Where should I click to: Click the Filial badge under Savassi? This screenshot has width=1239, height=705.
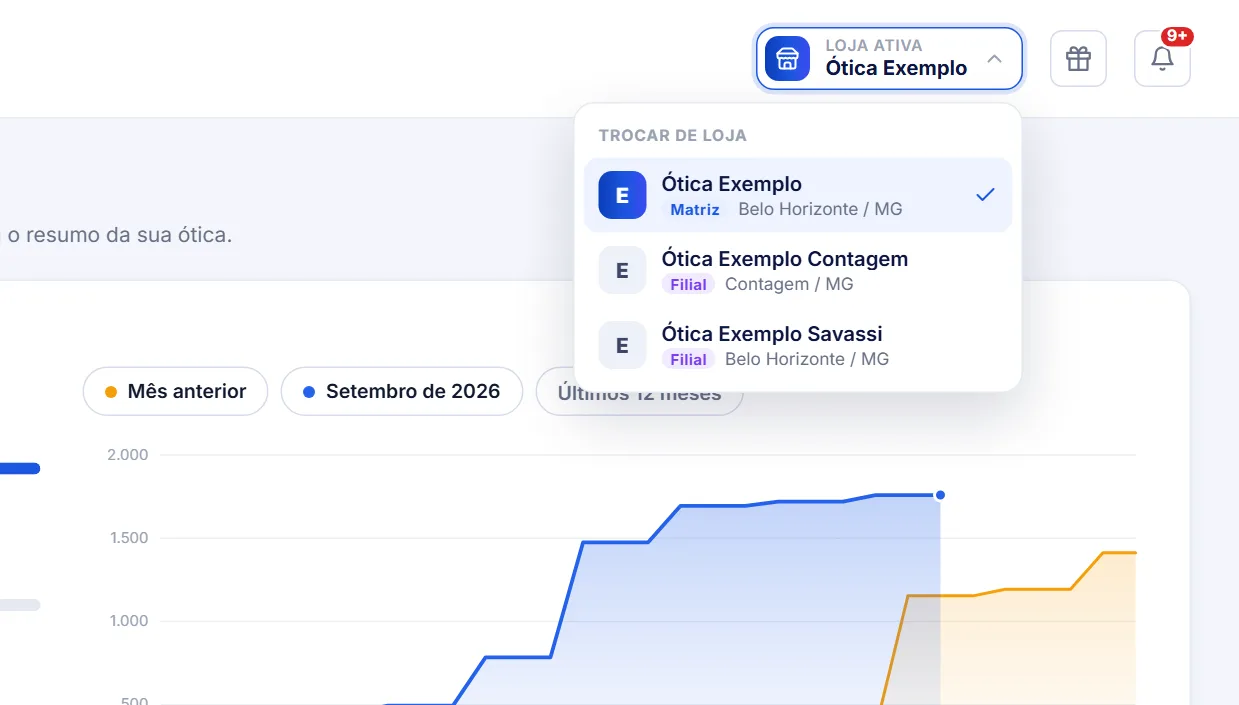point(688,360)
